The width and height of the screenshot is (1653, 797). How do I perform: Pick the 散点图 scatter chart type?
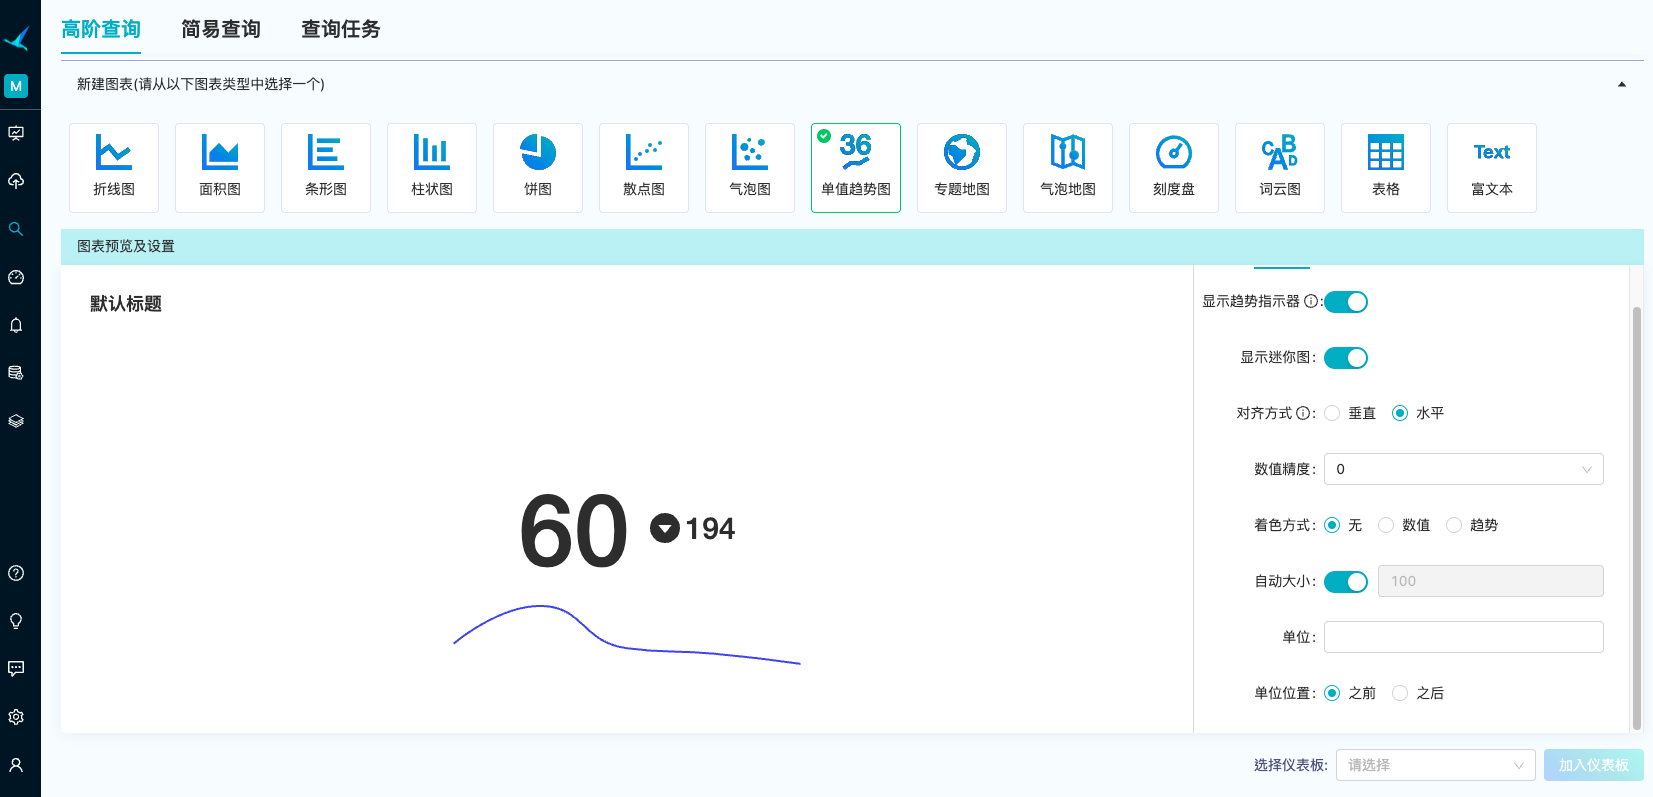point(644,168)
